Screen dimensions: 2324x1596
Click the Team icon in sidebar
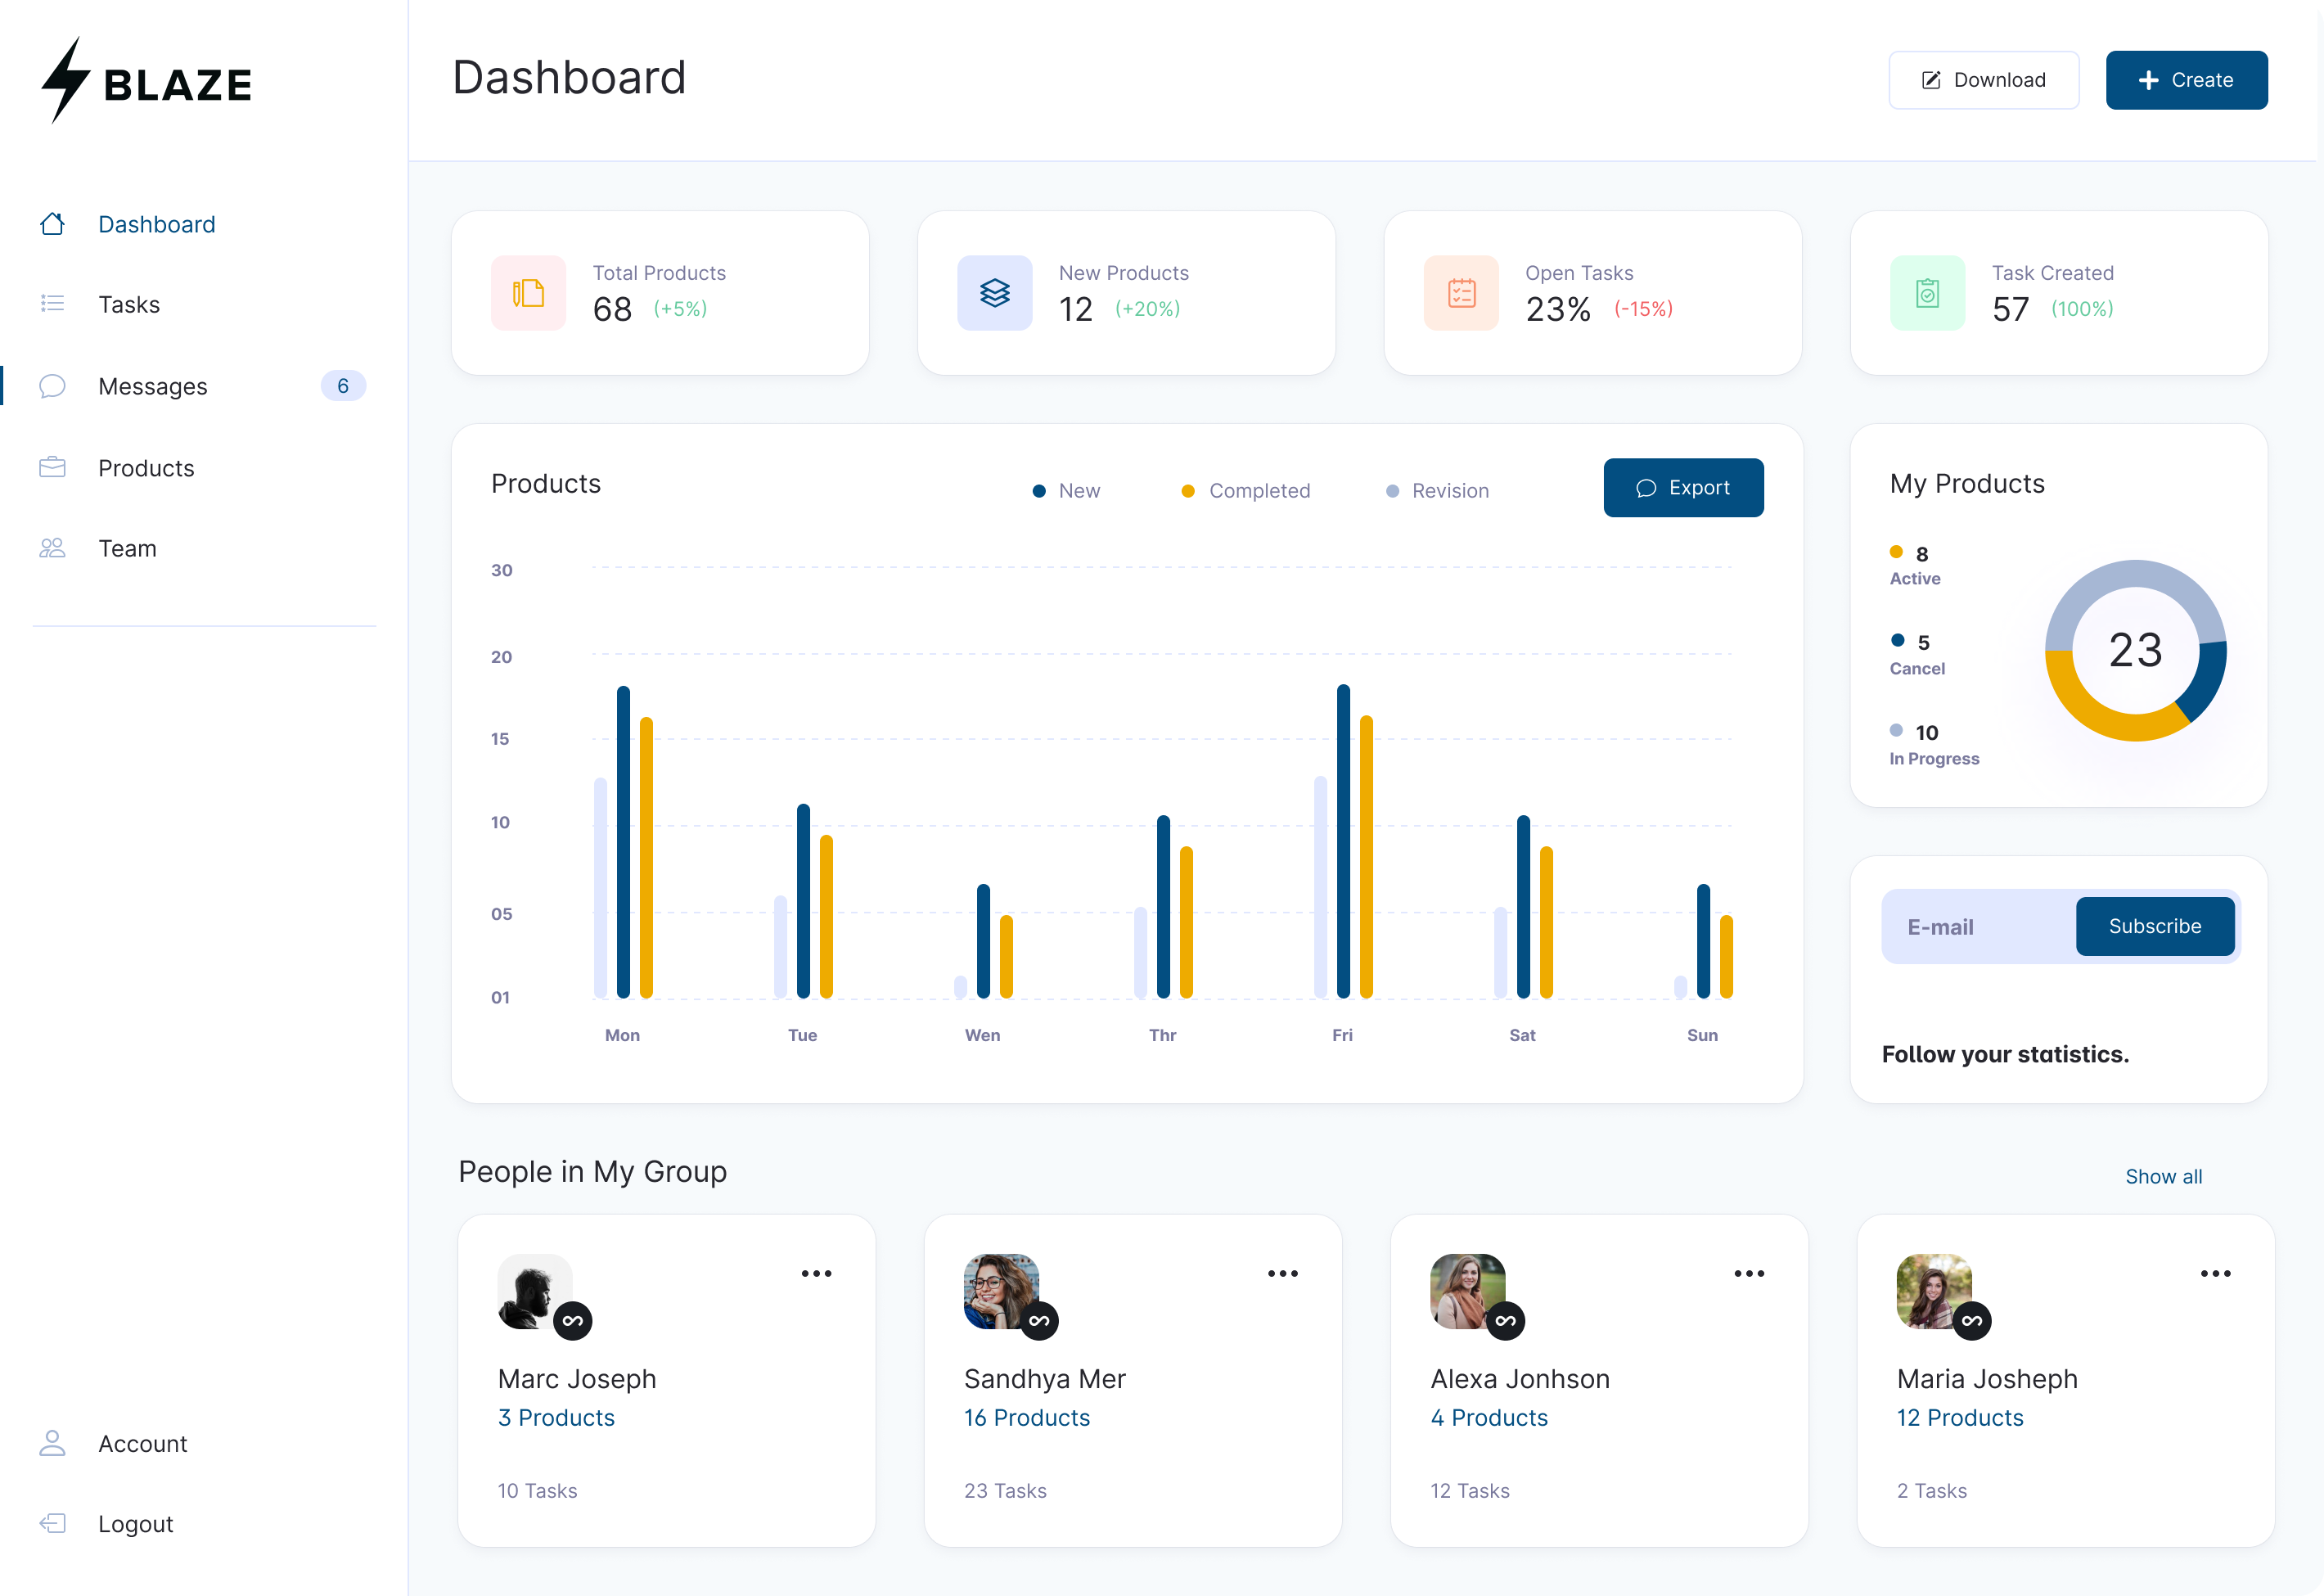click(x=53, y=547)
